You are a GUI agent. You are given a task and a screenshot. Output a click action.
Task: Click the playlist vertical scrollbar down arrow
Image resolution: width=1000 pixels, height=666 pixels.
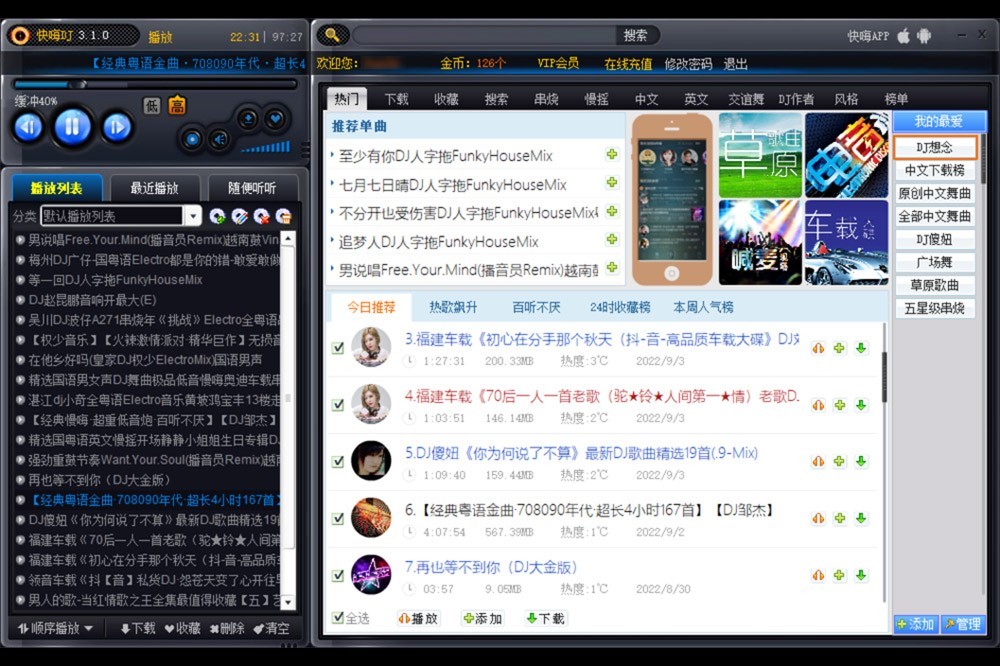coord(288,602)
